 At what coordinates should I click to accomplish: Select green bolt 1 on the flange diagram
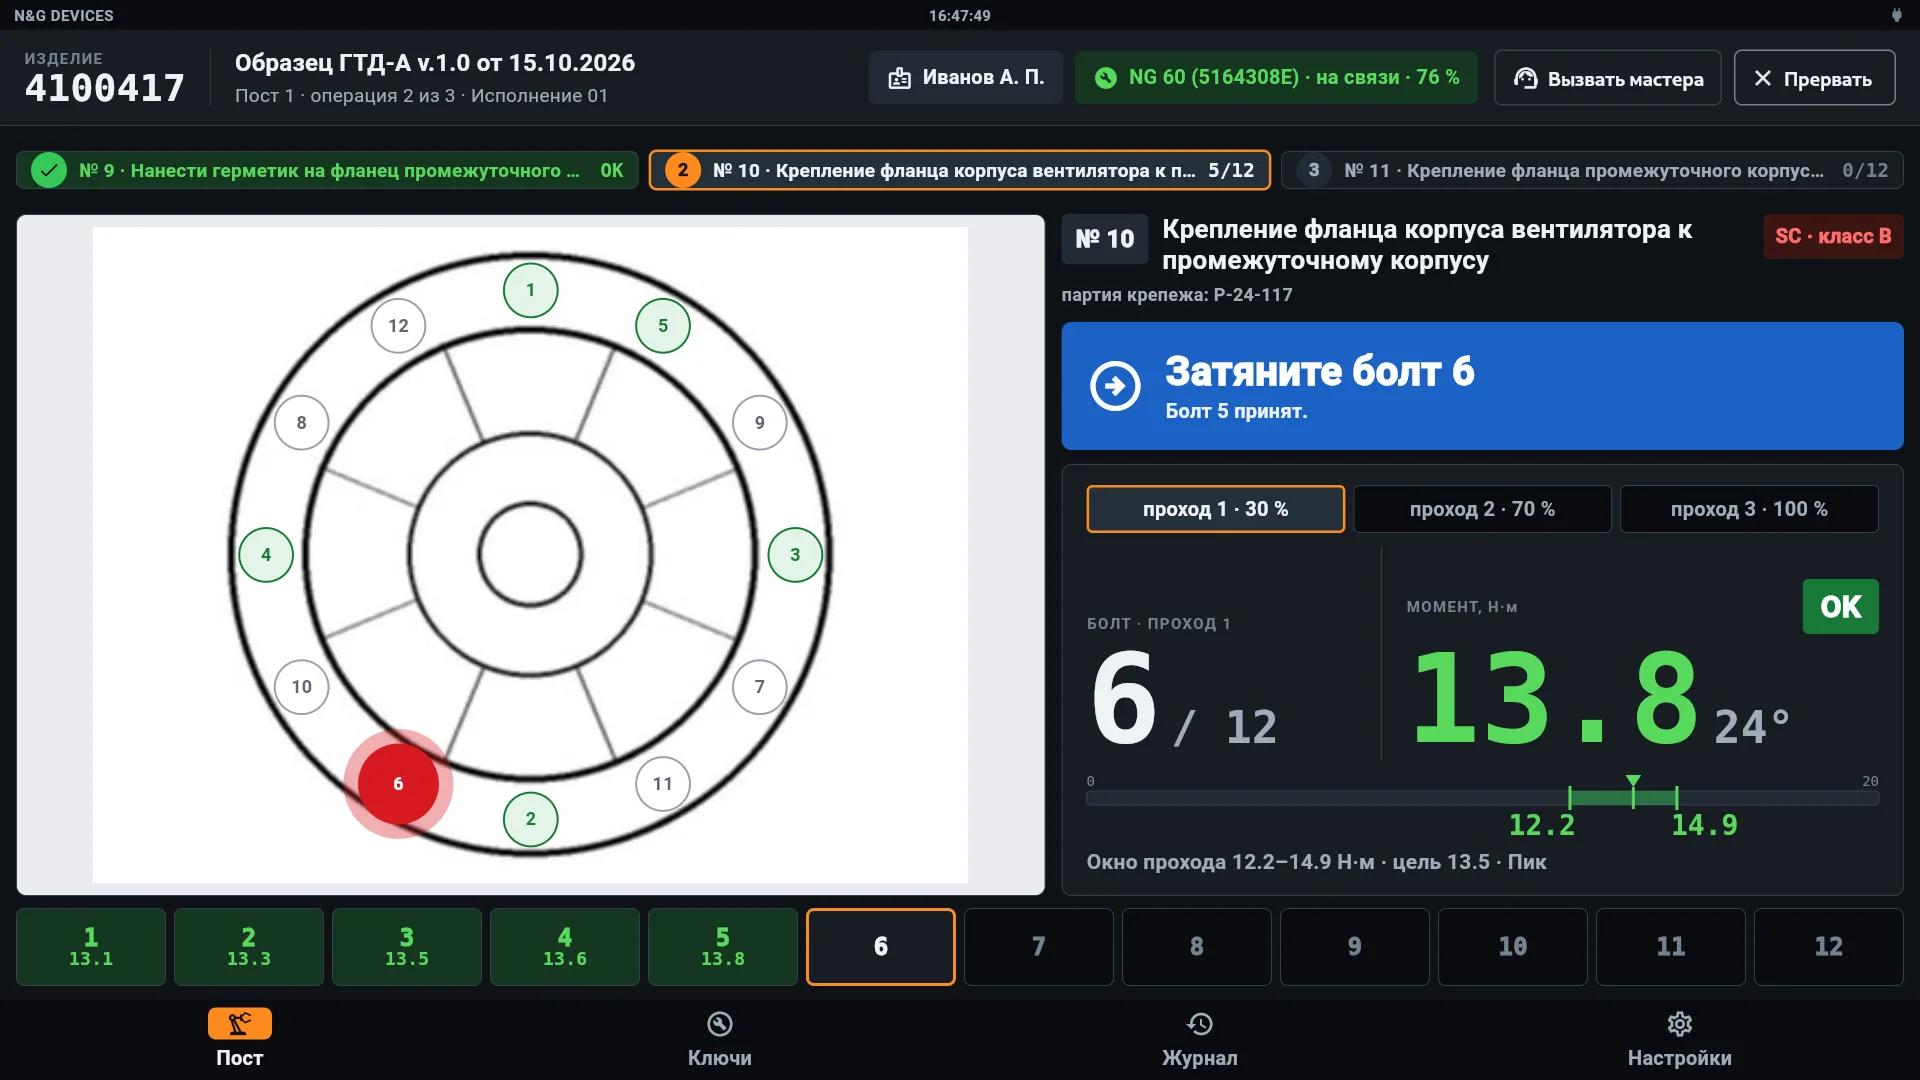530,290
